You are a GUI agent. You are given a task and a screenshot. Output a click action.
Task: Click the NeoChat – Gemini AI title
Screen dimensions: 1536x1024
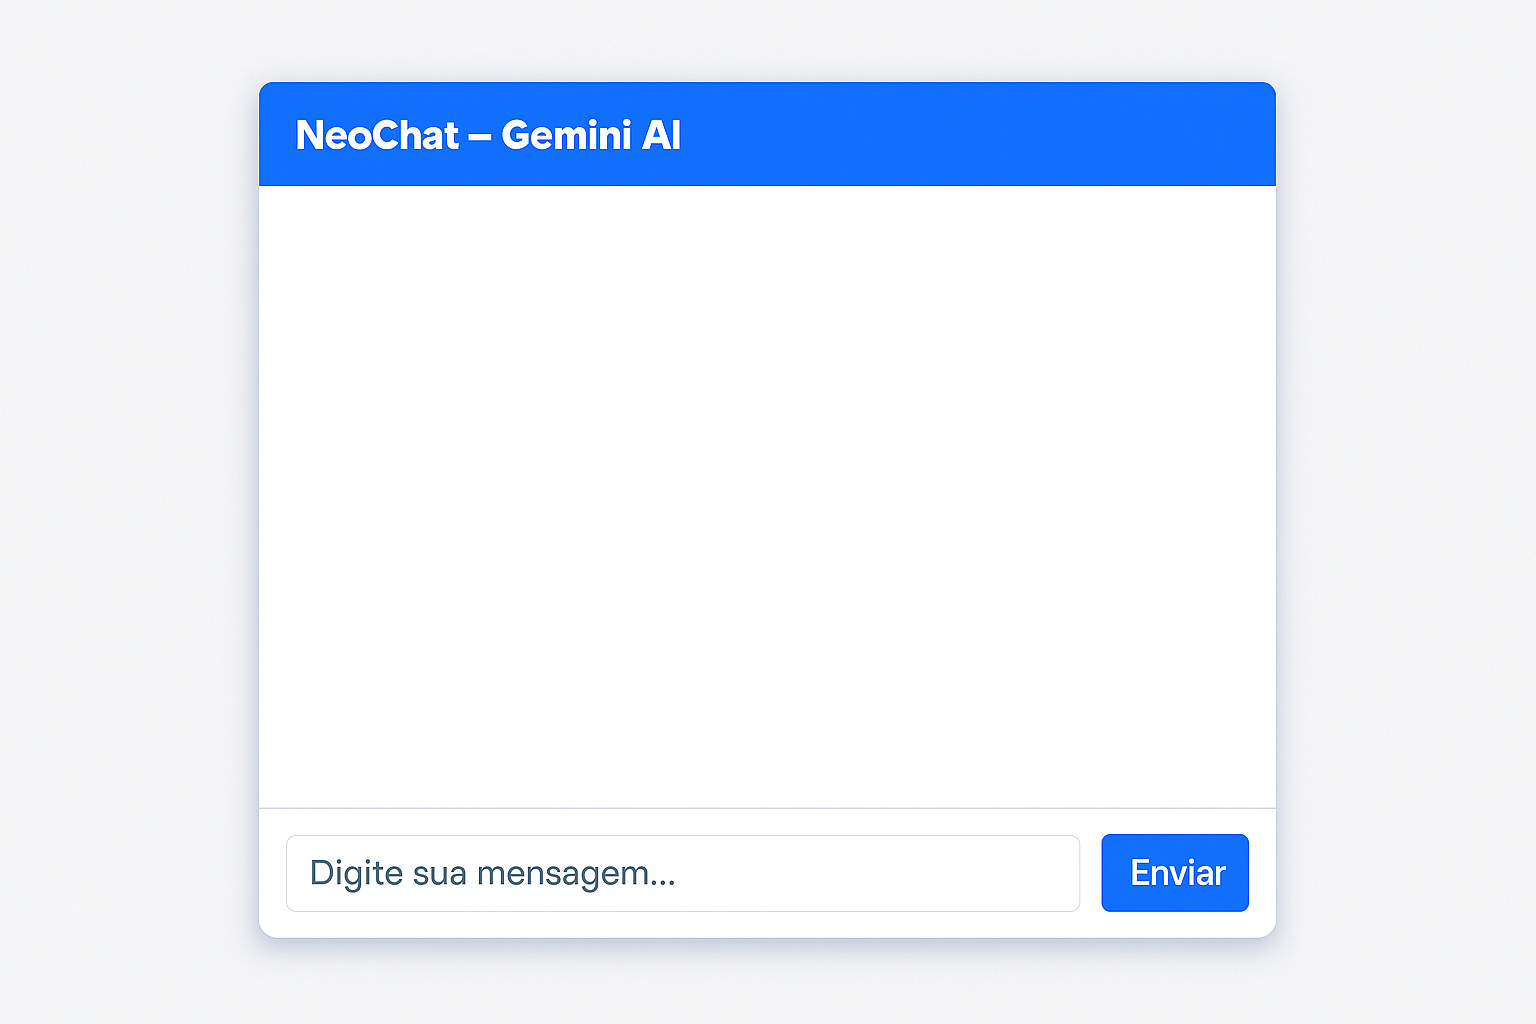point(487,134)
